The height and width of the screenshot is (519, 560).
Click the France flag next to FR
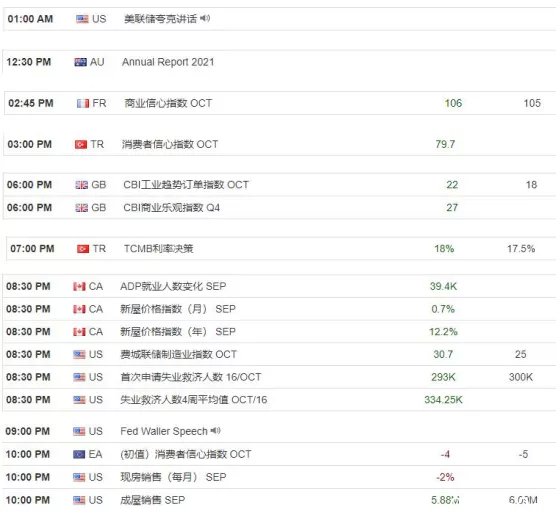[x=83, y=103]
